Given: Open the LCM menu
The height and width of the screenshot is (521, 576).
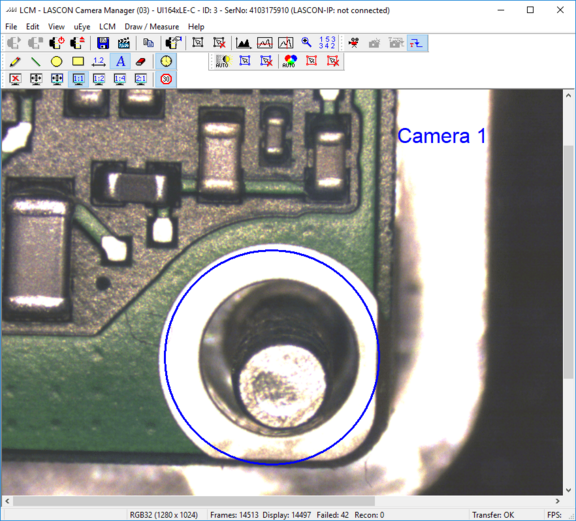Looking at the screenshot, I should pos(107,27).
